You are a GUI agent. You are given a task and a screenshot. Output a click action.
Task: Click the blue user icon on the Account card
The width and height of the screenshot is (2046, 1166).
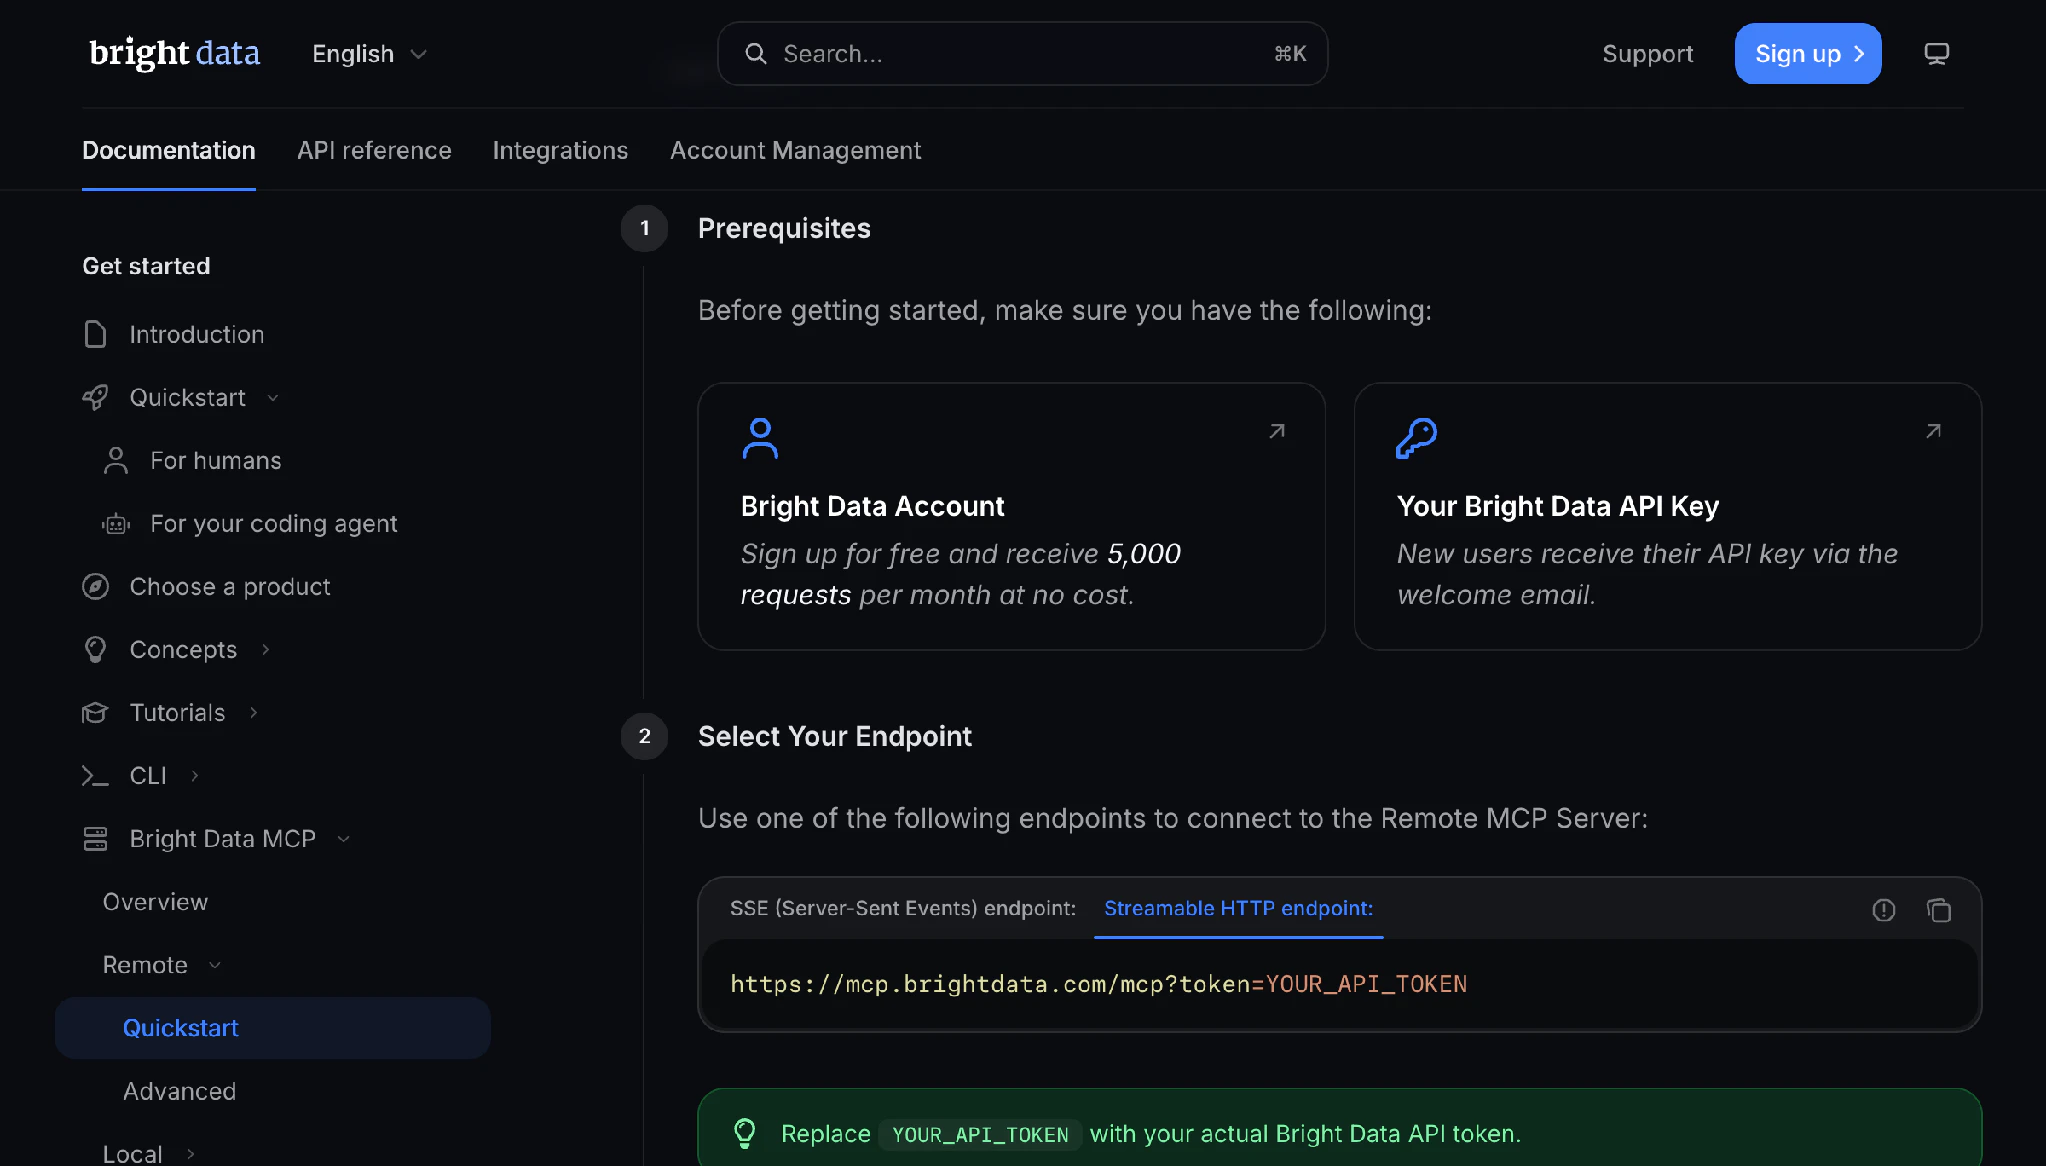(x=760, y=438)
